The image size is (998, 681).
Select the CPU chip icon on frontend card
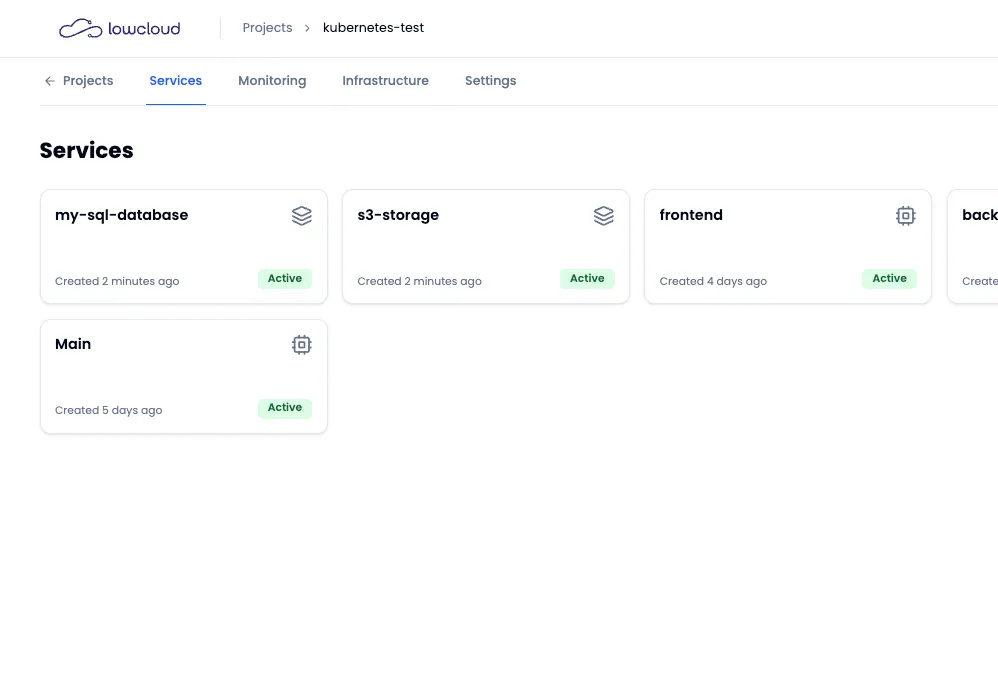[906, 215]
